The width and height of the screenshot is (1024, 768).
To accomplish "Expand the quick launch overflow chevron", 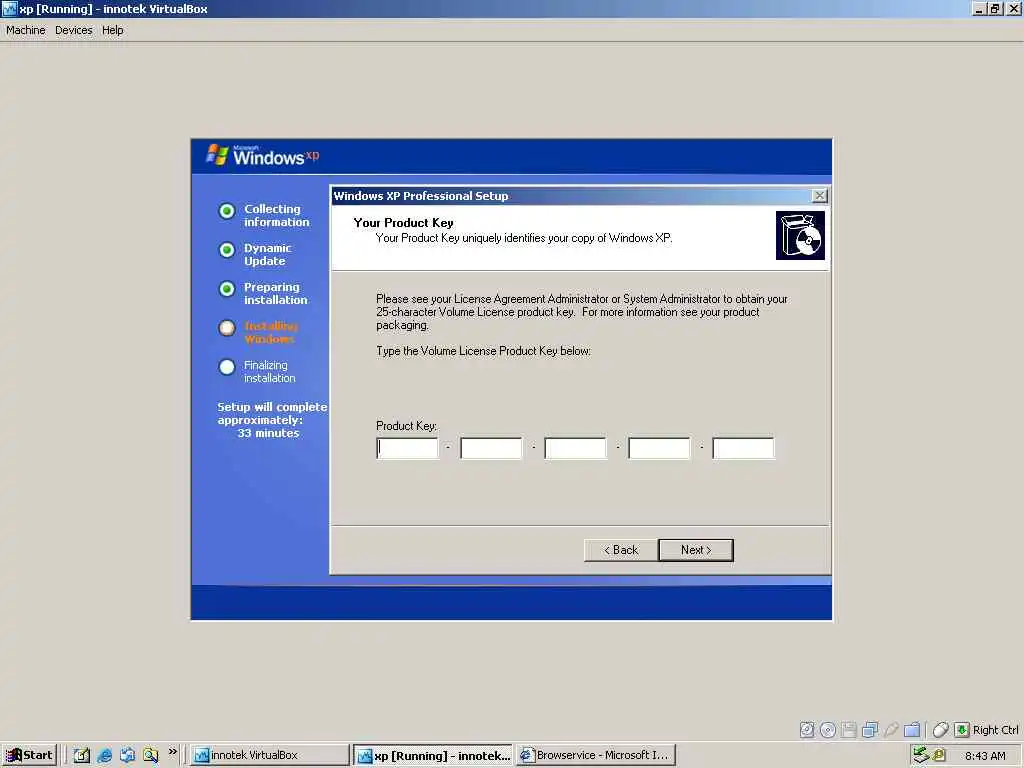I will [x=172, y=752].
